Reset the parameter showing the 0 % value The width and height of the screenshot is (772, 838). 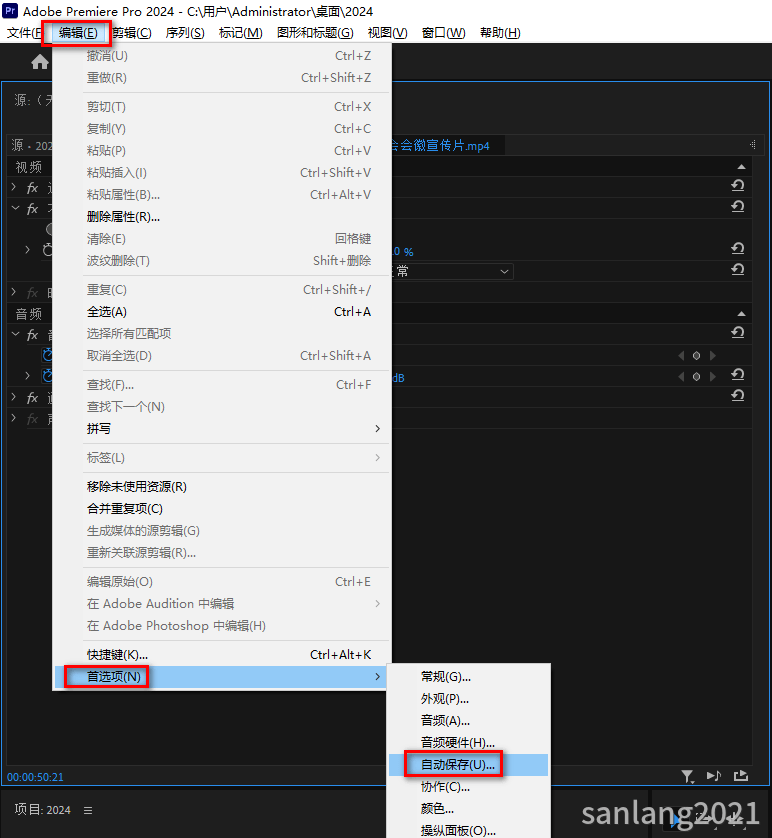coord(738,249)
